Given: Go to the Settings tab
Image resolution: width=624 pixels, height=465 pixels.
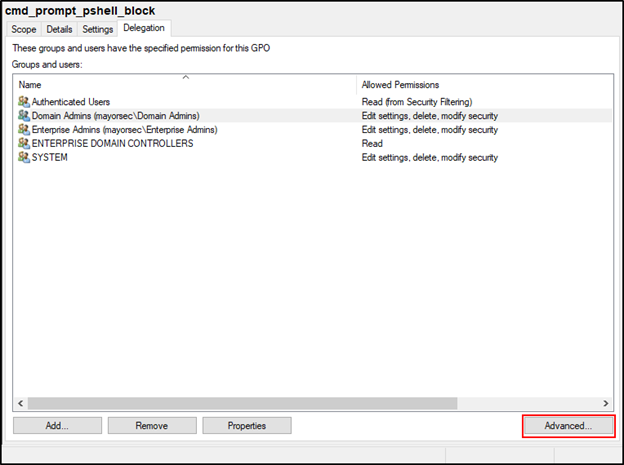Looking at the screenshot, I should tap(97, 30).
